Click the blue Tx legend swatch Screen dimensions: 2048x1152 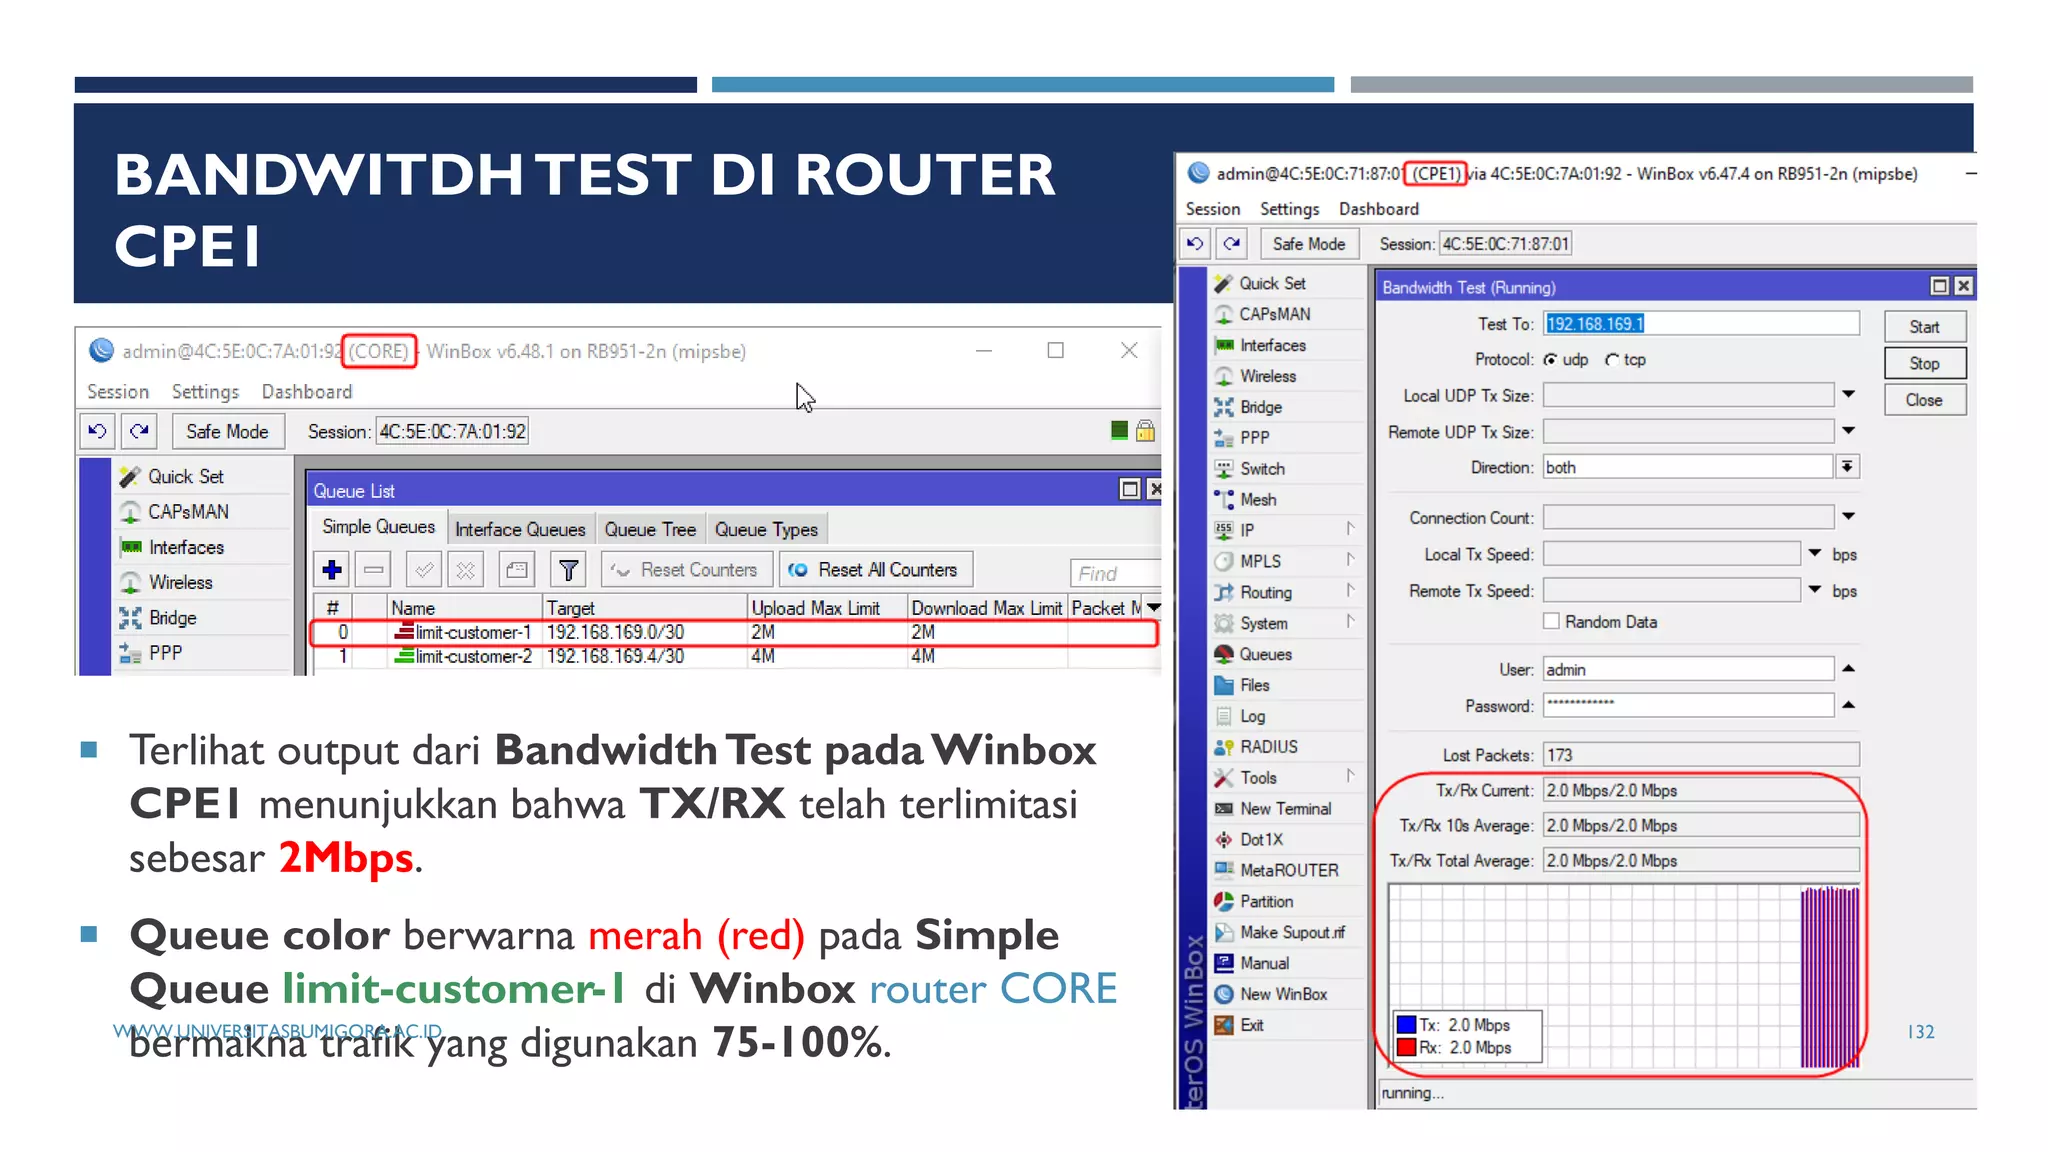click(1406, 1025)
